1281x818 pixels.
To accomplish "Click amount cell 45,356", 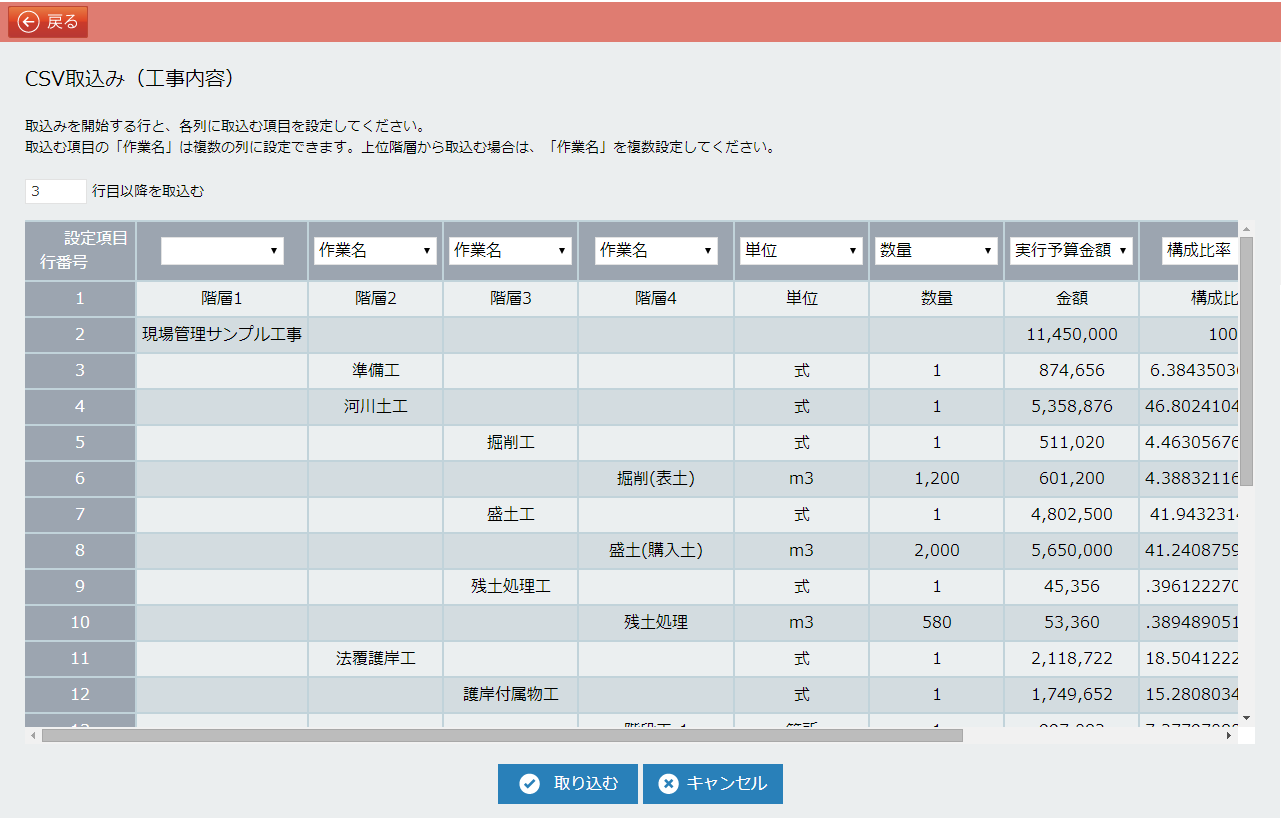I will pos(1071,586).
